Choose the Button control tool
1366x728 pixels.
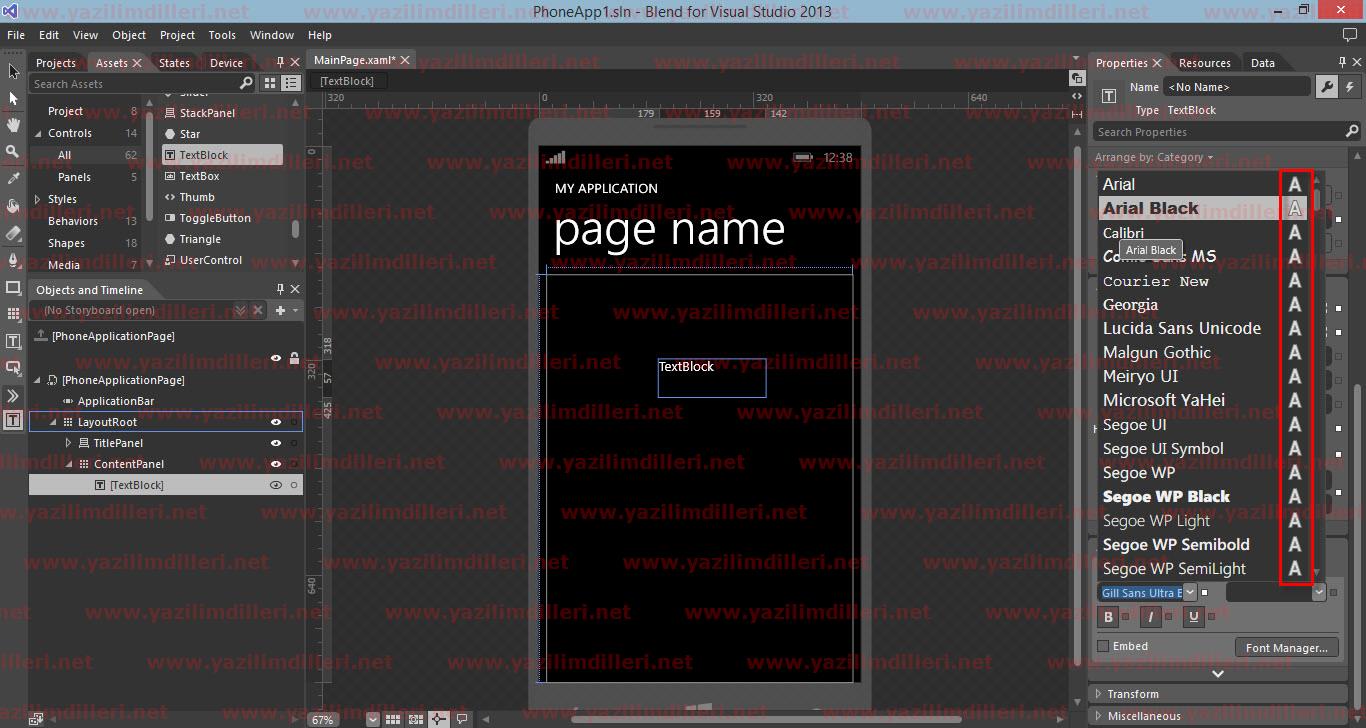coord(13,368)
